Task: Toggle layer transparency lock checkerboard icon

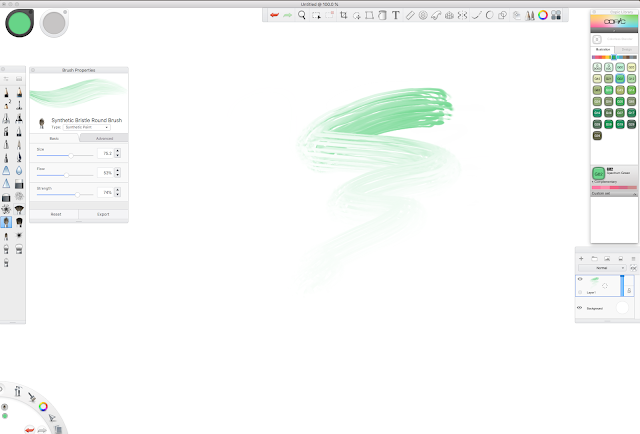Action: [x=633, y=268]
